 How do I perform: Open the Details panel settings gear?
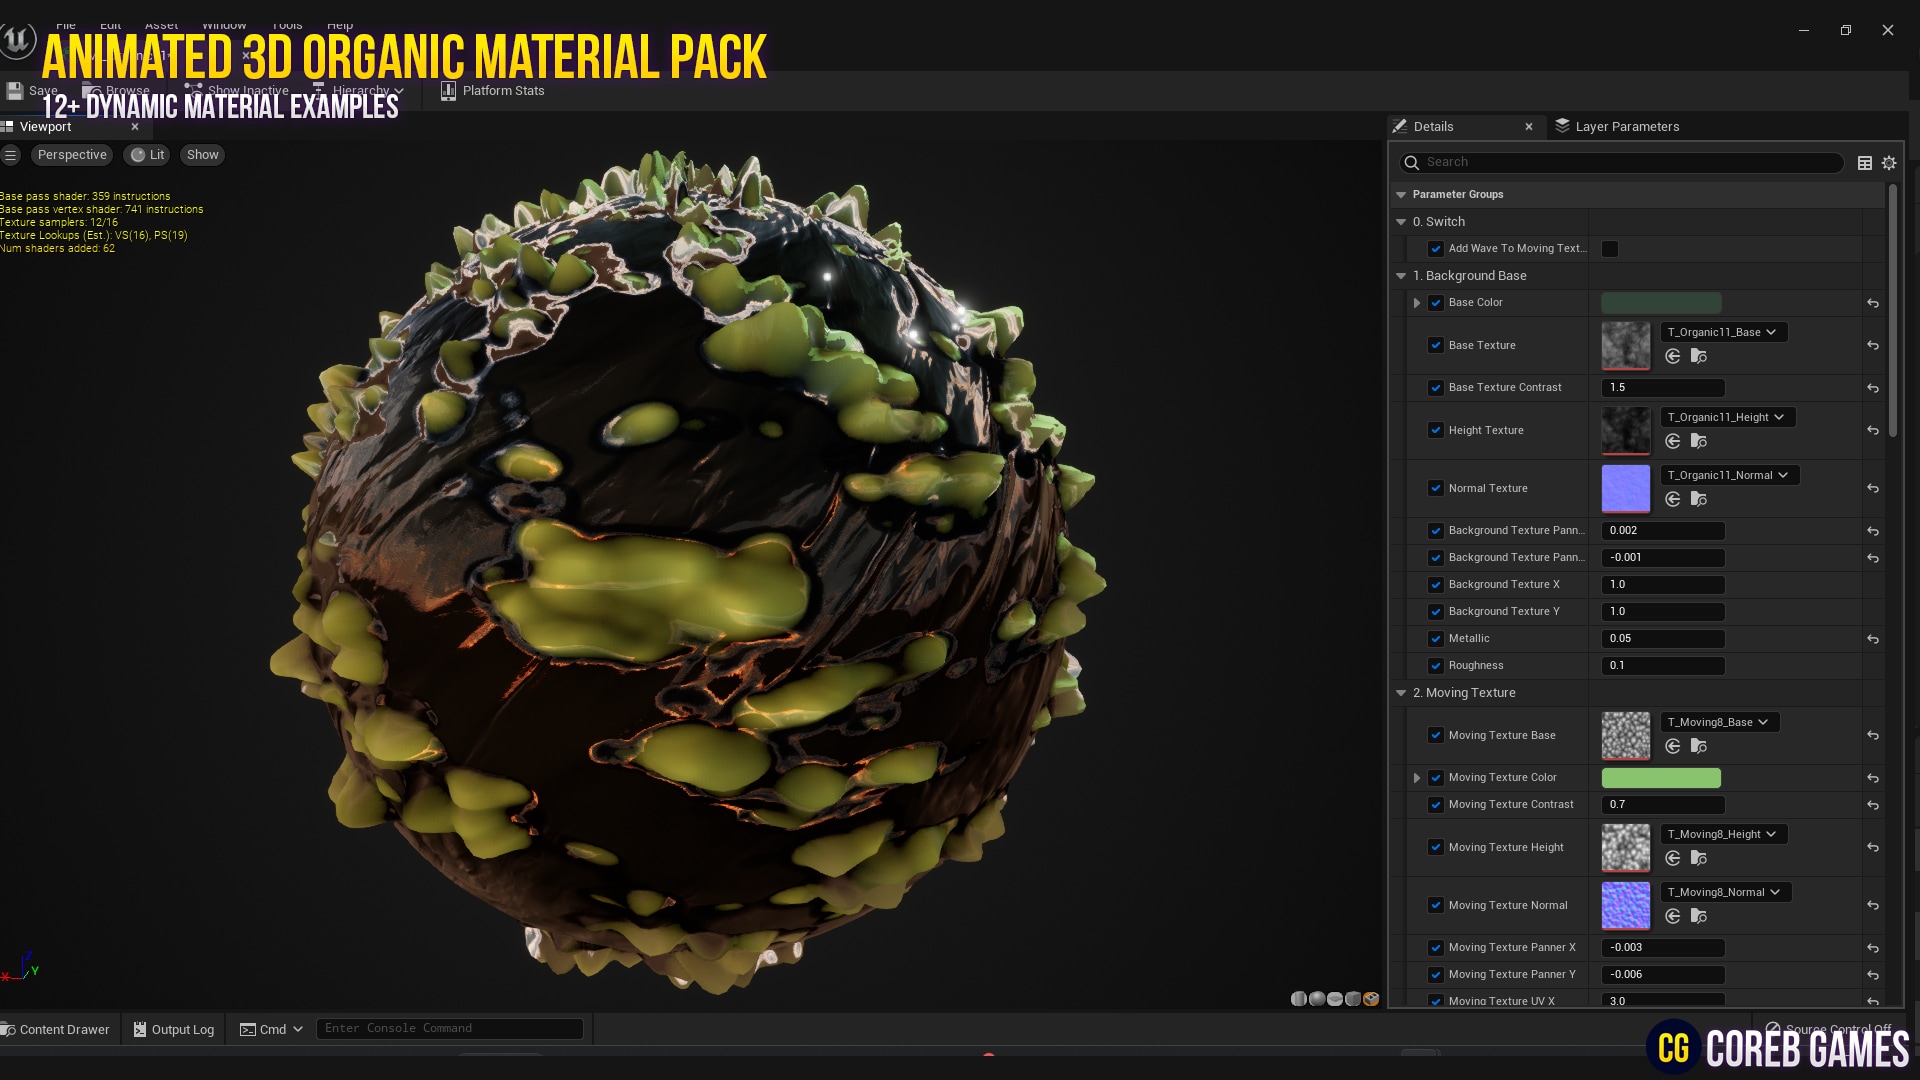coord(1889,162)
